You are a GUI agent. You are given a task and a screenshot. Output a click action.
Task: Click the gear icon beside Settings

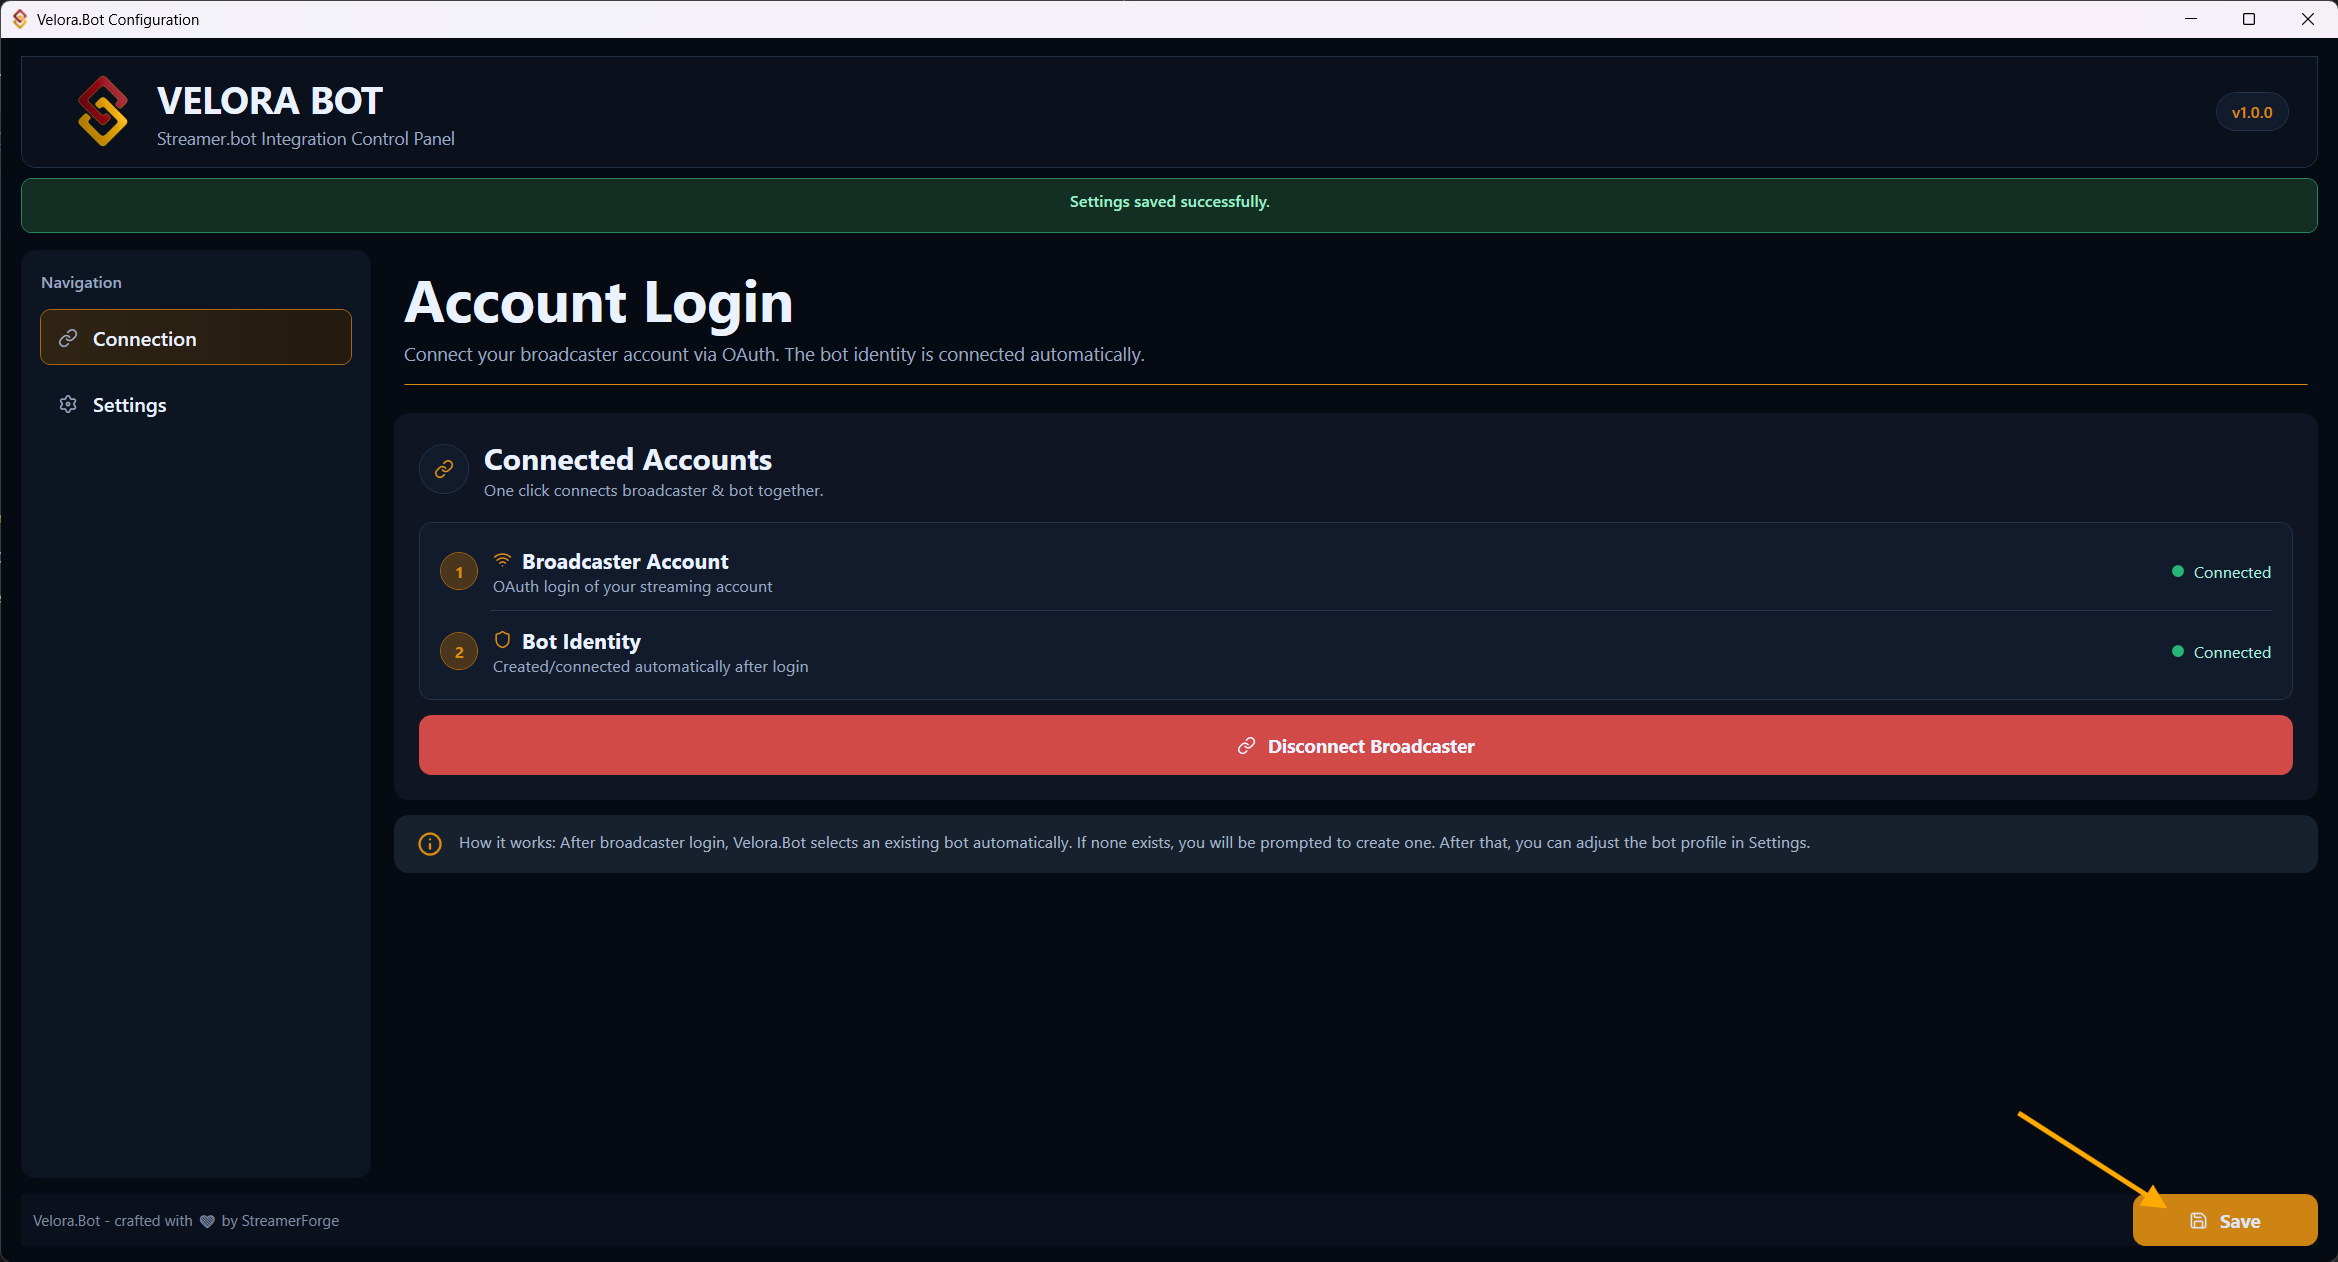tap(68, 404)
